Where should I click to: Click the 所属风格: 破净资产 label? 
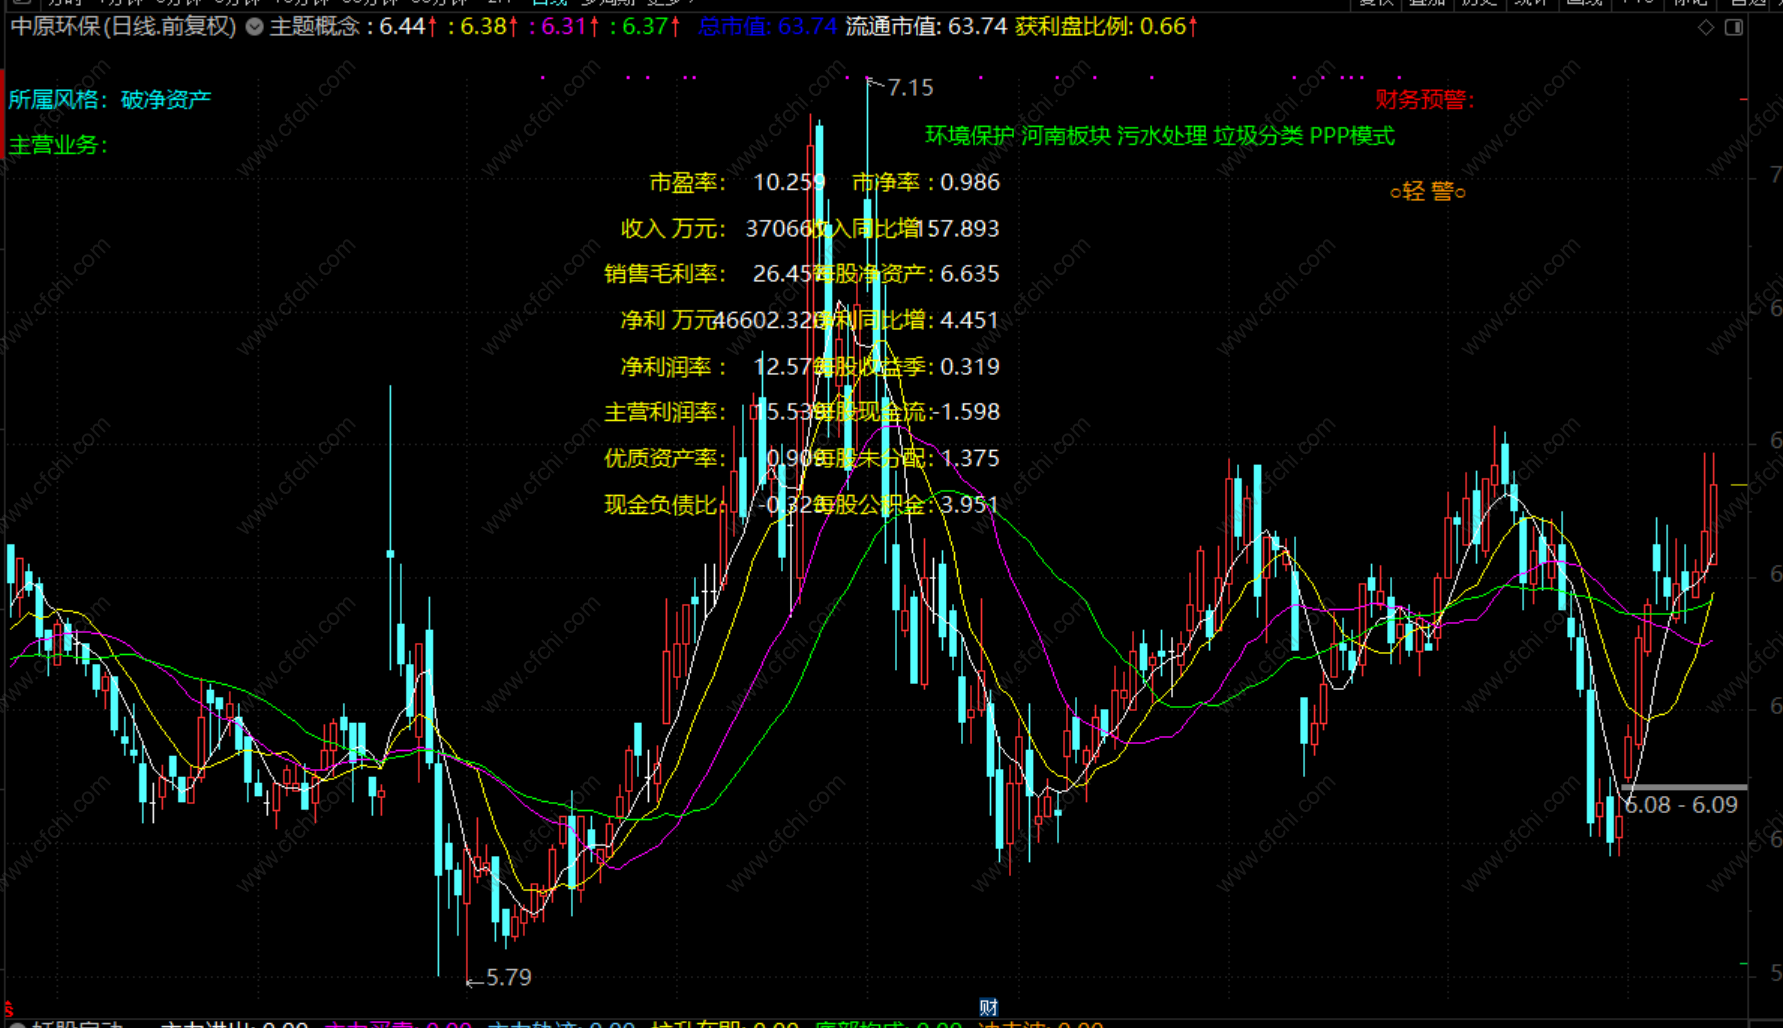click(x=110, y=100)
